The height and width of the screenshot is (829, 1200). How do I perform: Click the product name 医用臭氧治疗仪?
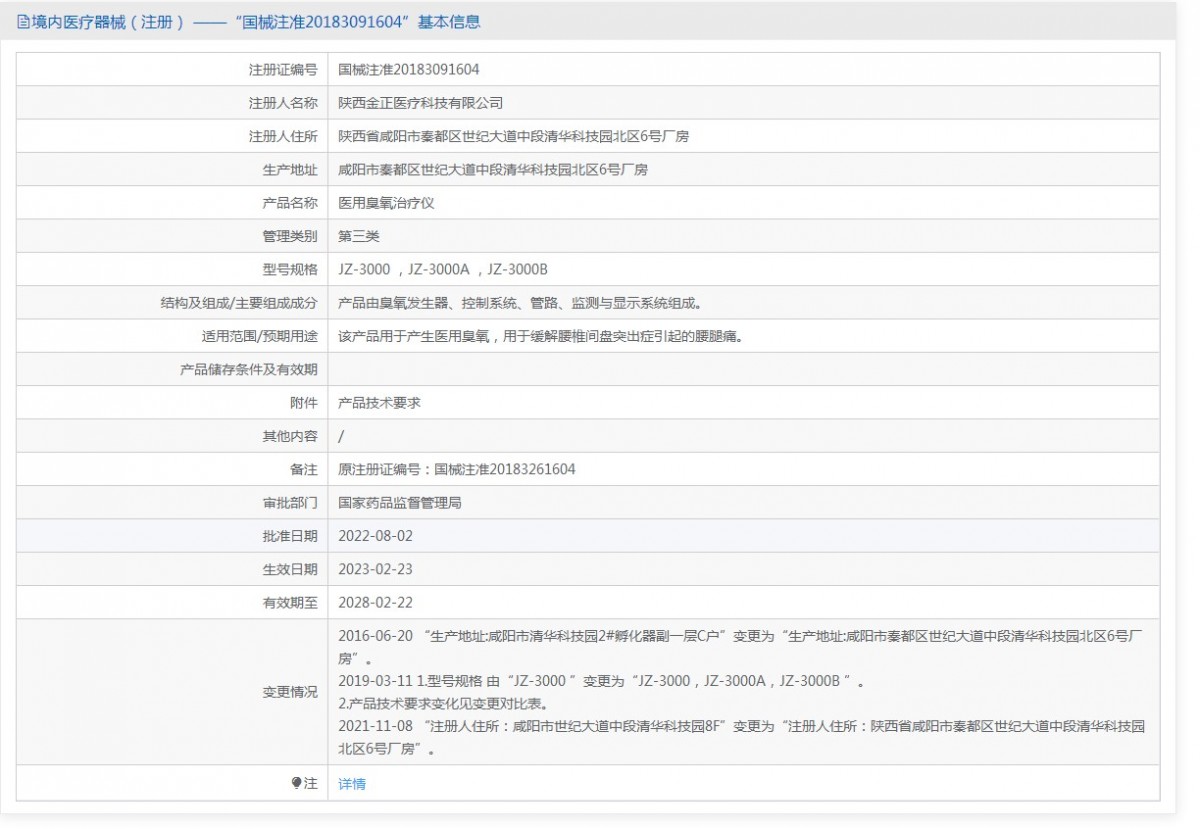coord(386,203)
